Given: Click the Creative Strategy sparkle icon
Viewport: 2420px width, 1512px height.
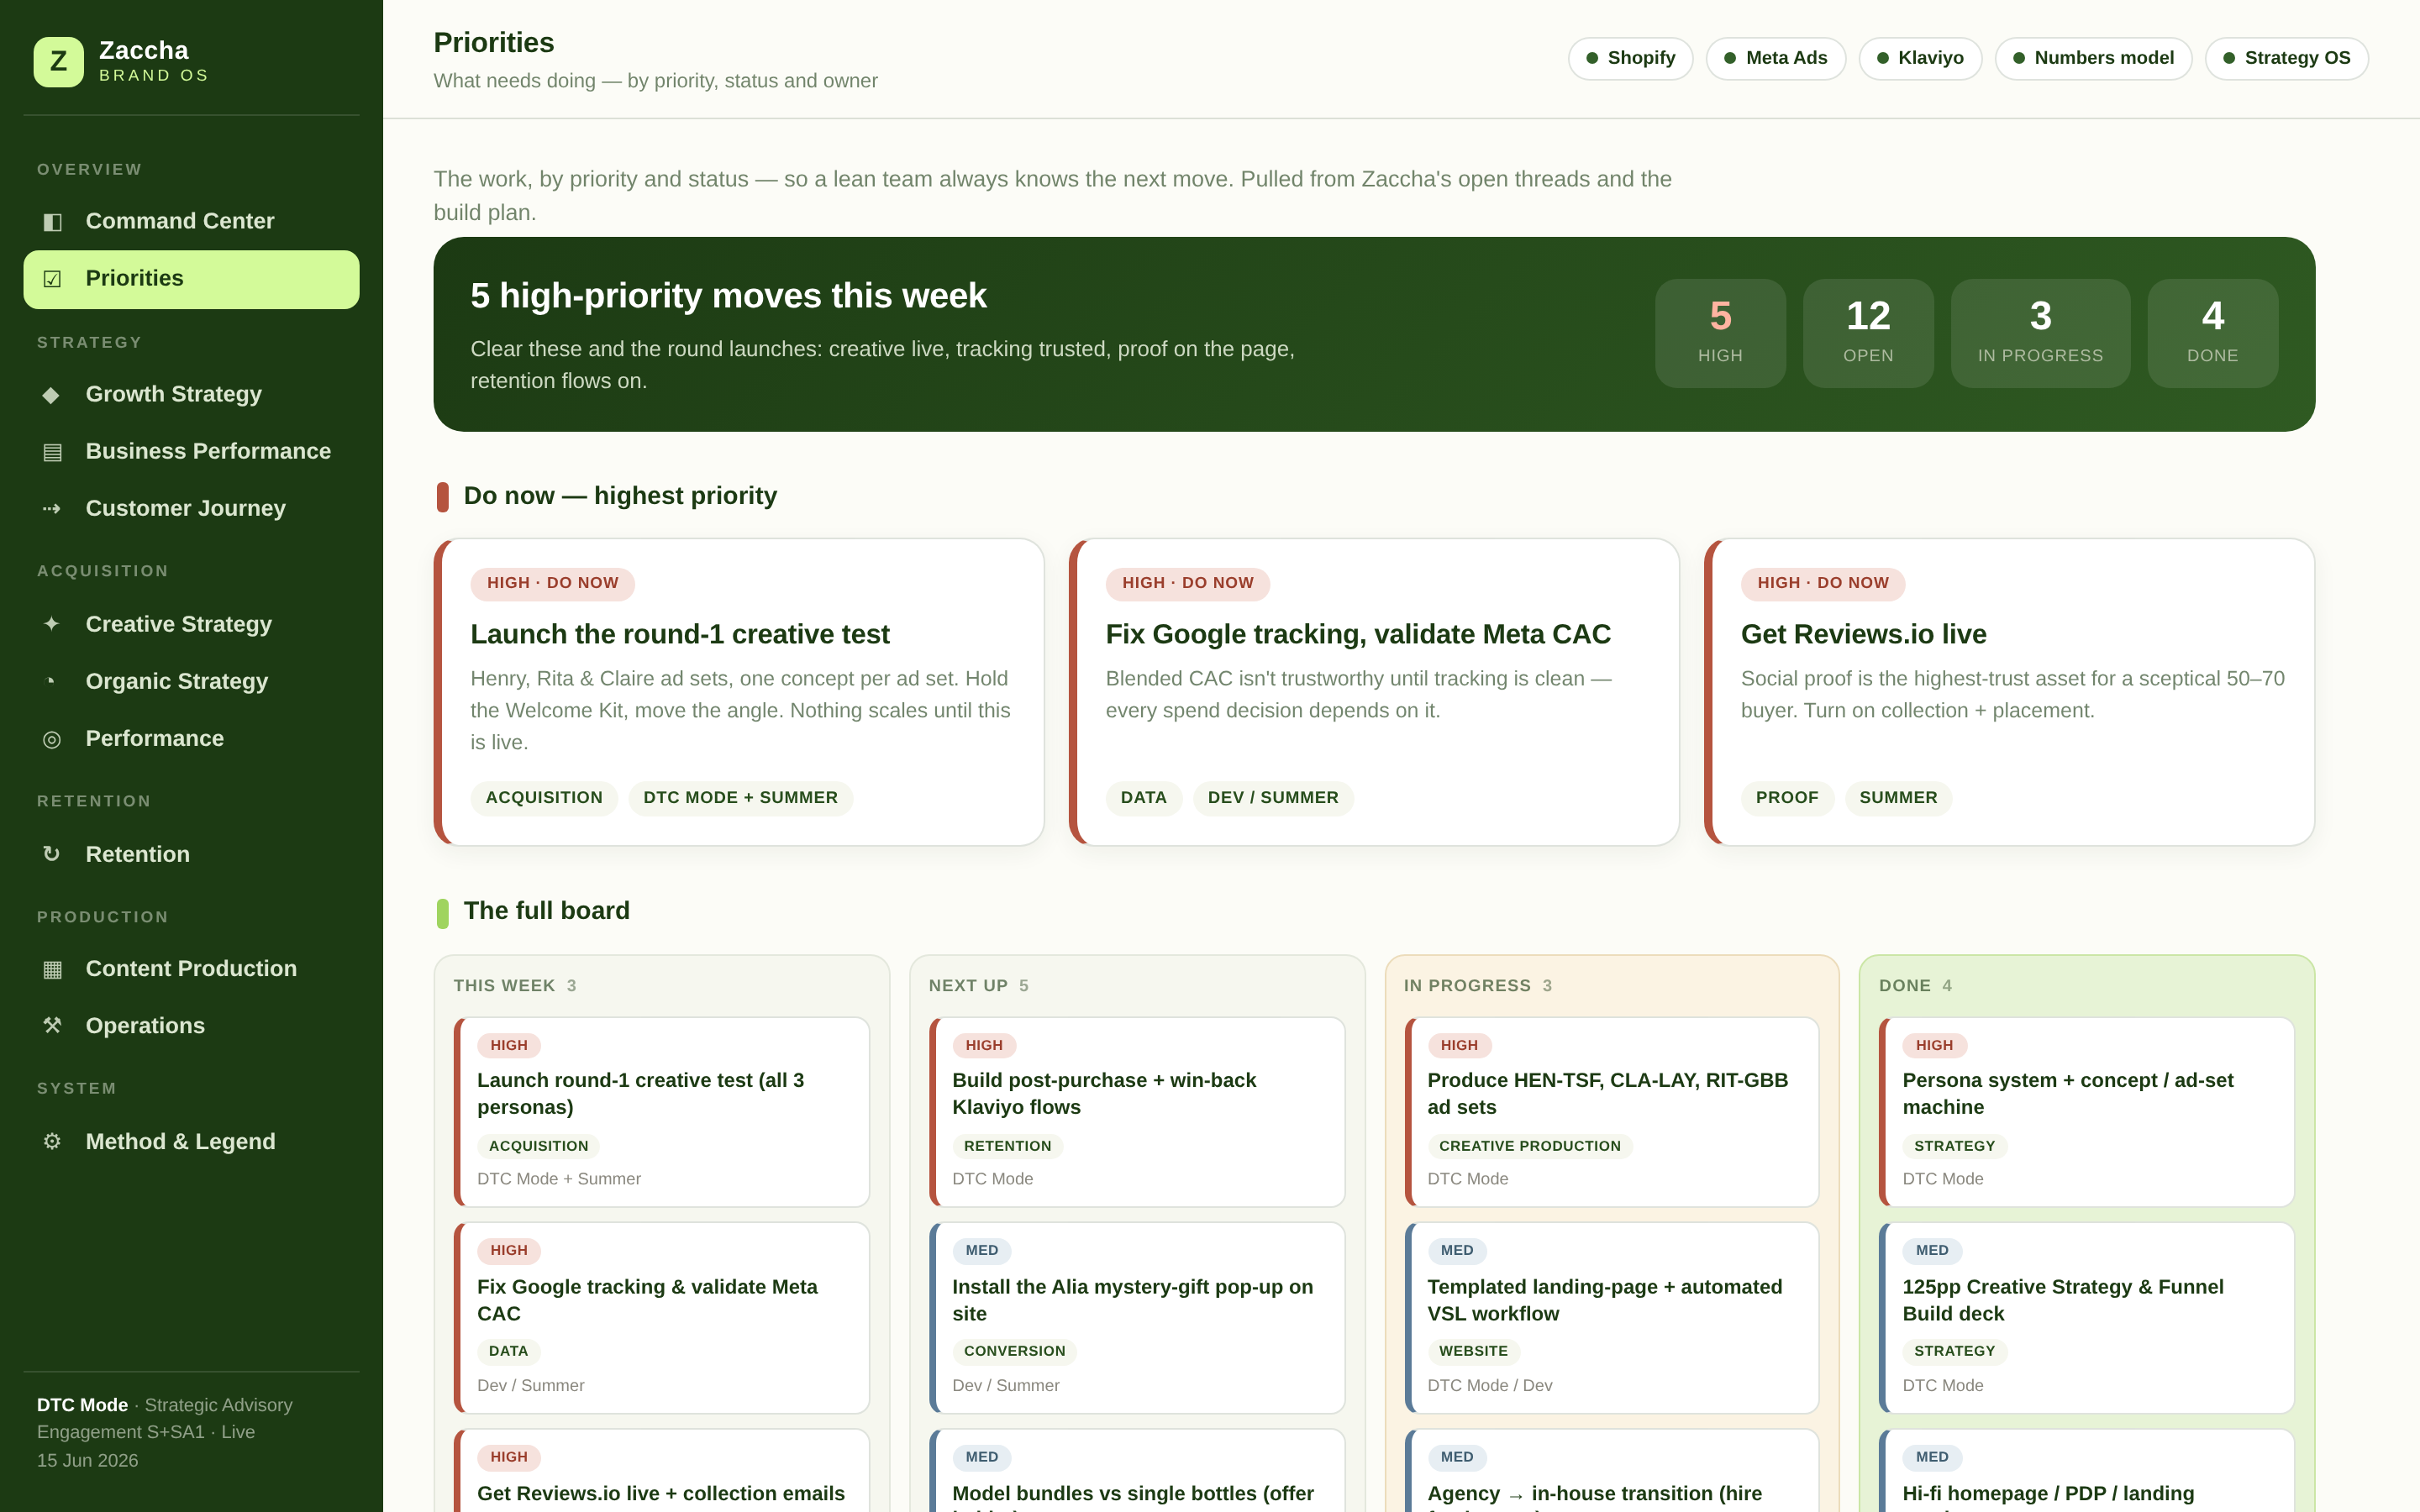Looking at the screenshot, I should (52, 624).
